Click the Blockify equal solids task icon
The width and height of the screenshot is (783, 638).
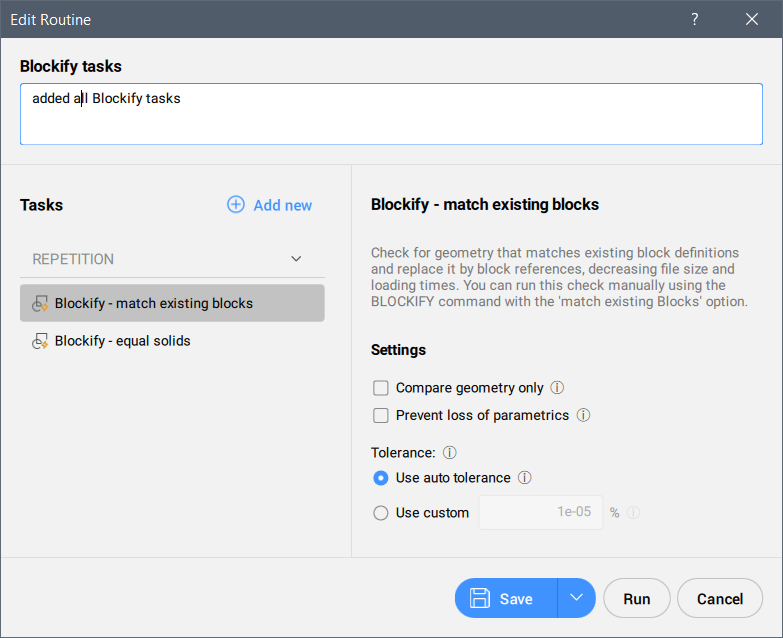41,341
